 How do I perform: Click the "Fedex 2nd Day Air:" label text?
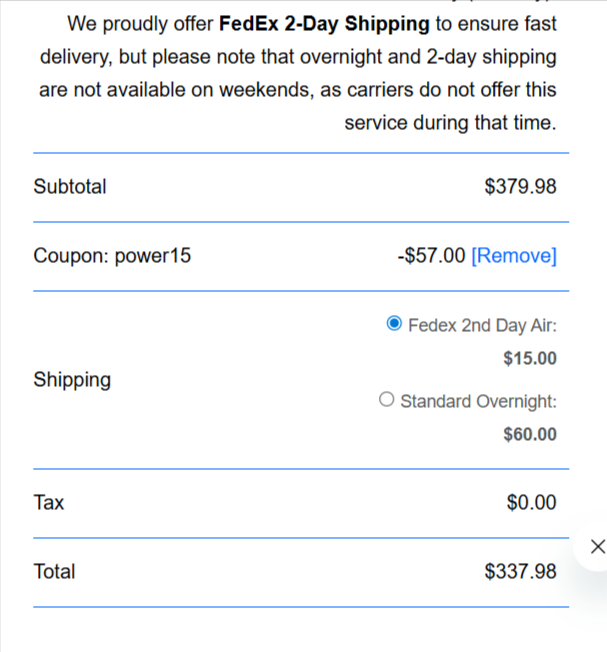click(482, 325)
